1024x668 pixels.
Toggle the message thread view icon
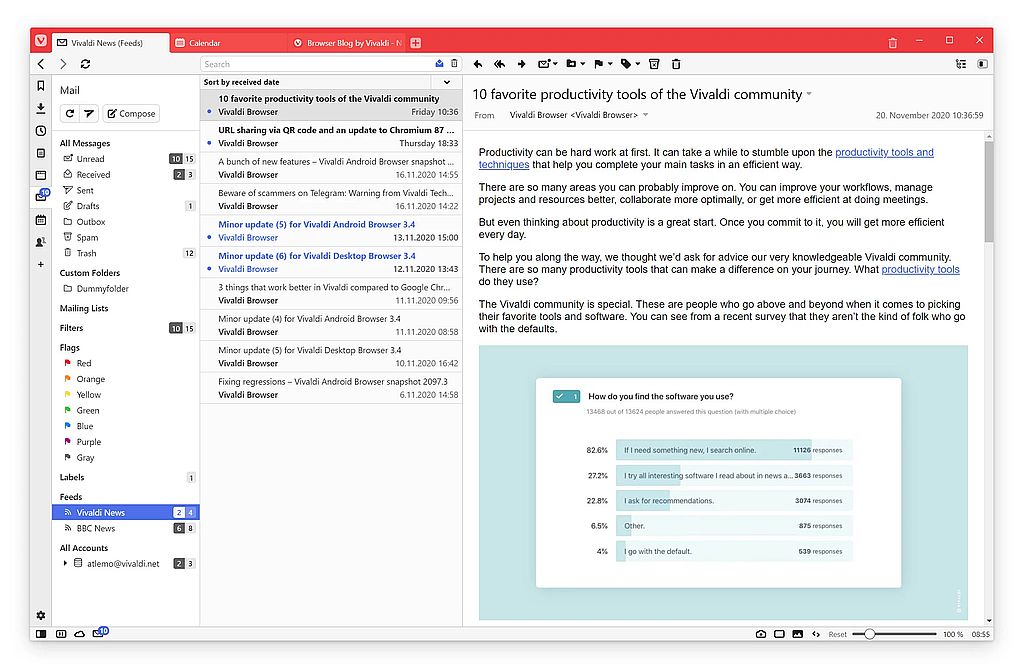pos(961,64)
